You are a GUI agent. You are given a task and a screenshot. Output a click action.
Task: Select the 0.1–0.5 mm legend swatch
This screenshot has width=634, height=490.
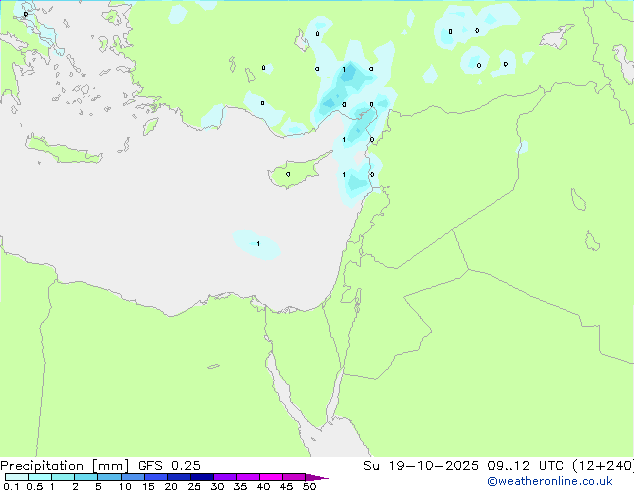[x=17, y=477]
